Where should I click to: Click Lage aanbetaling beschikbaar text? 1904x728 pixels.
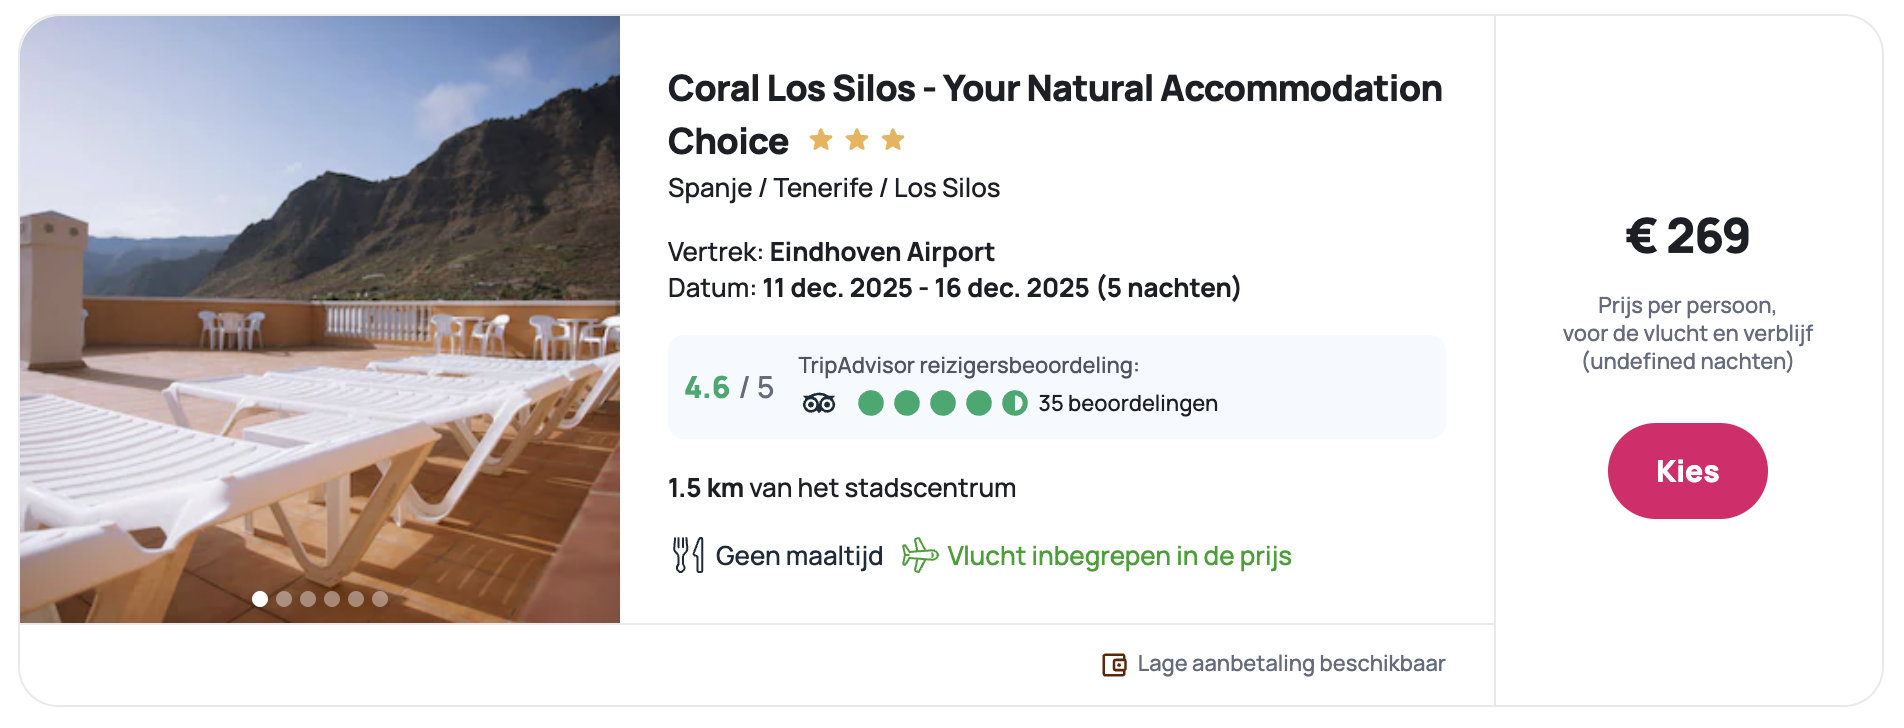[1291, 664]
